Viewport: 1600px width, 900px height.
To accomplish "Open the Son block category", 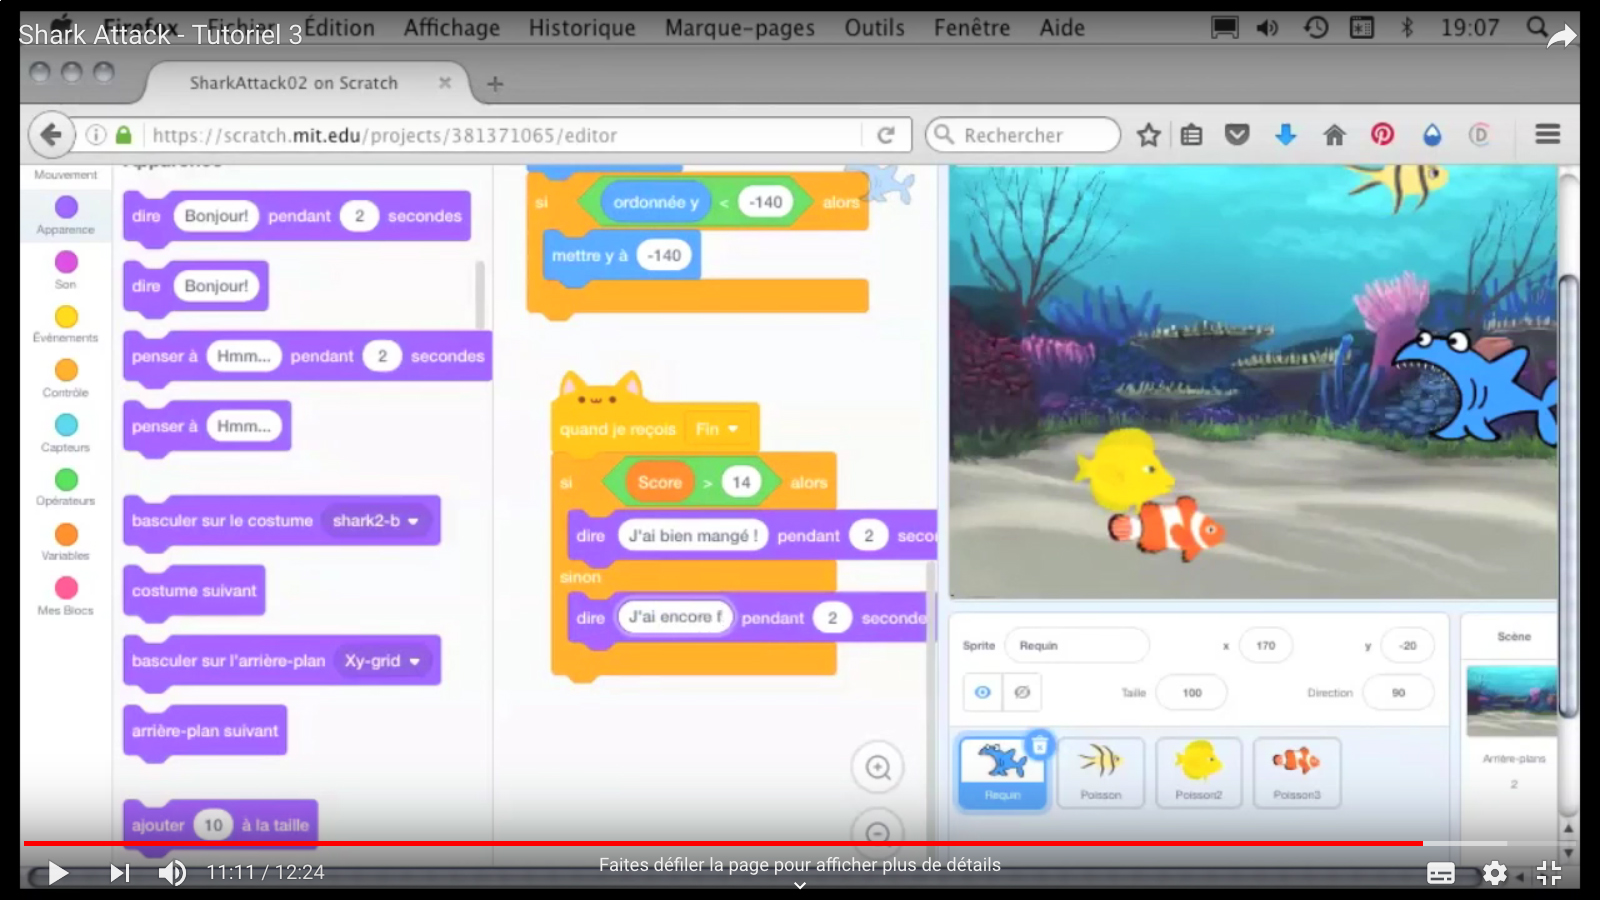I will pos(66,269).
